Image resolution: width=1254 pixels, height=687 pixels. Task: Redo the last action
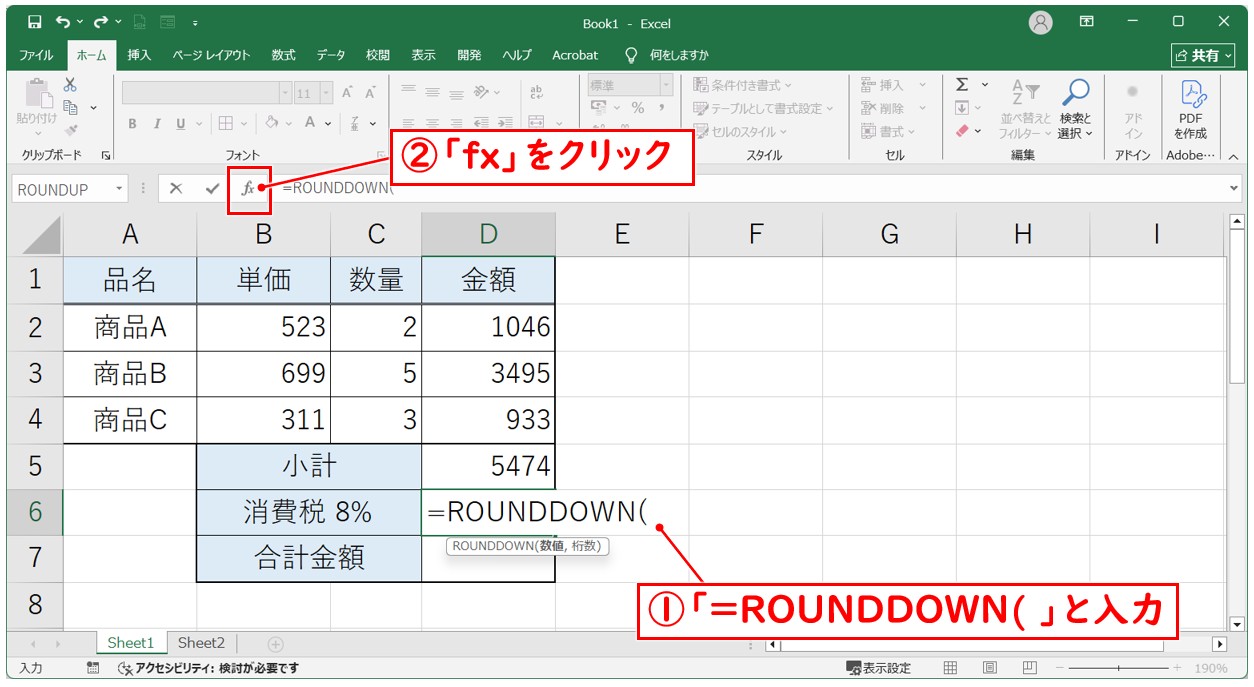[101, 21]
